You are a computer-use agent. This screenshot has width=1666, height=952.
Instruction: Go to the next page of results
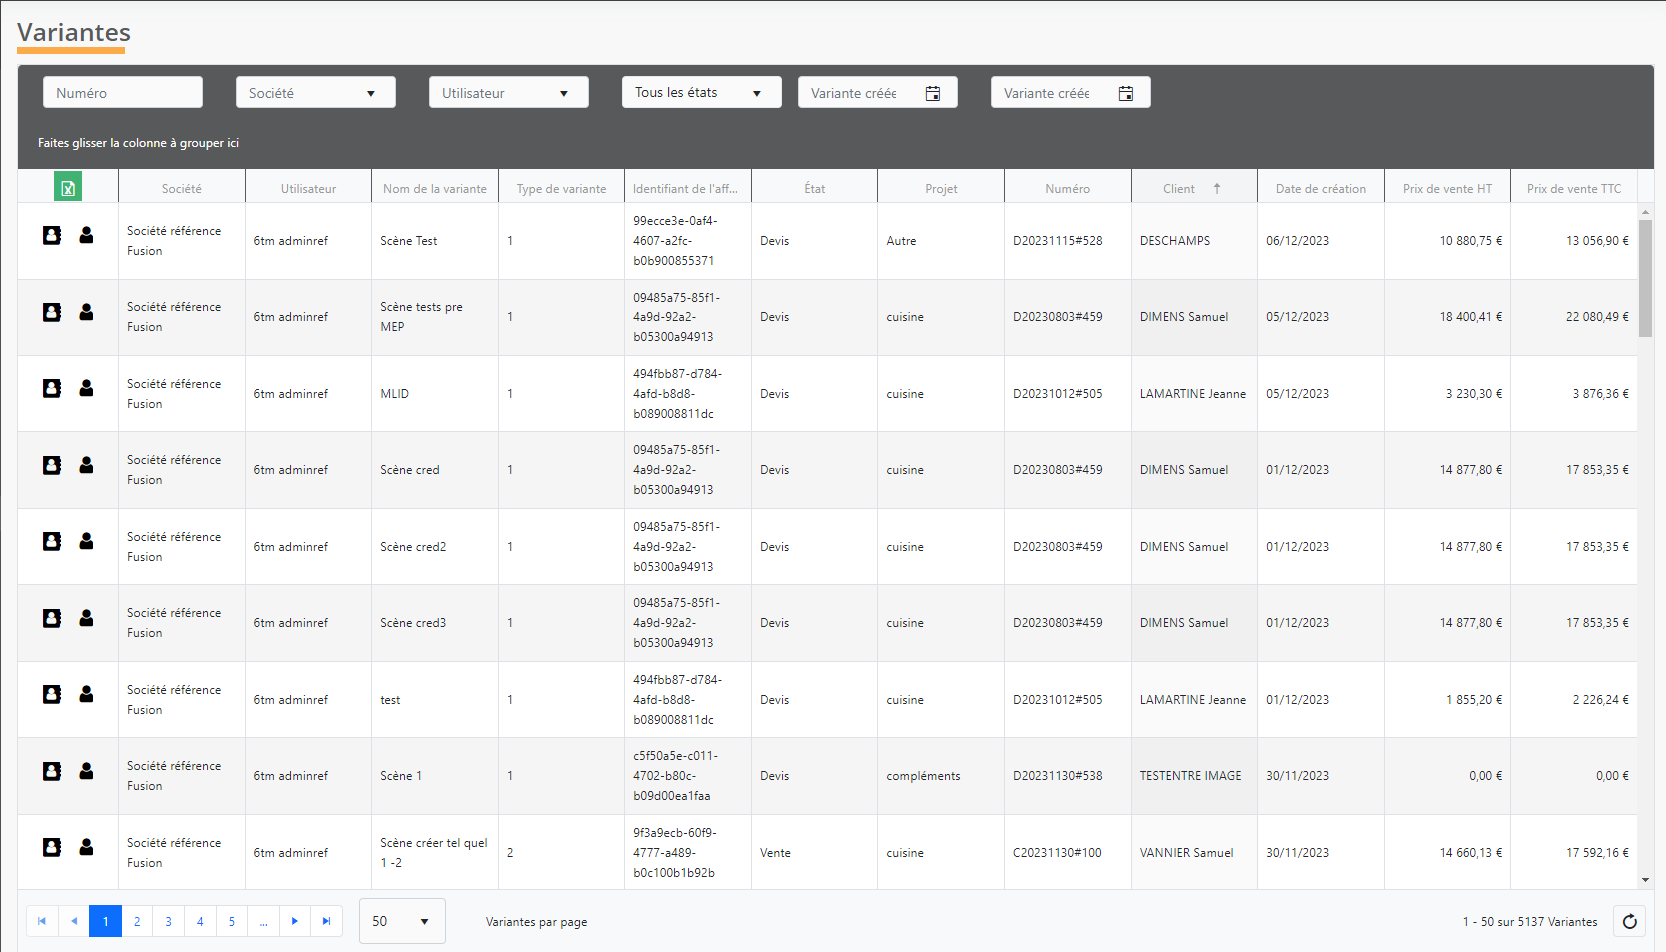295,921
